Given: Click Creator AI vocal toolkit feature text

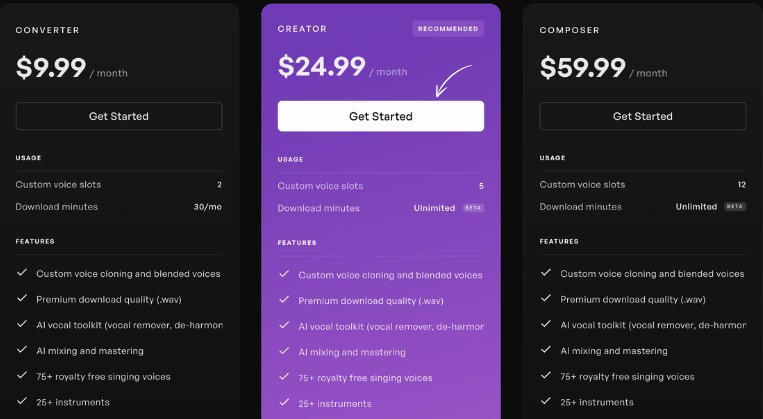Looking at the screenshot, I should (x=391, y=327).
